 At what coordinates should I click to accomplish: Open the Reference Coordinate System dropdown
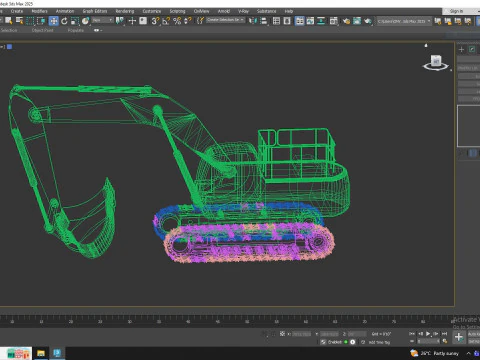103,21
